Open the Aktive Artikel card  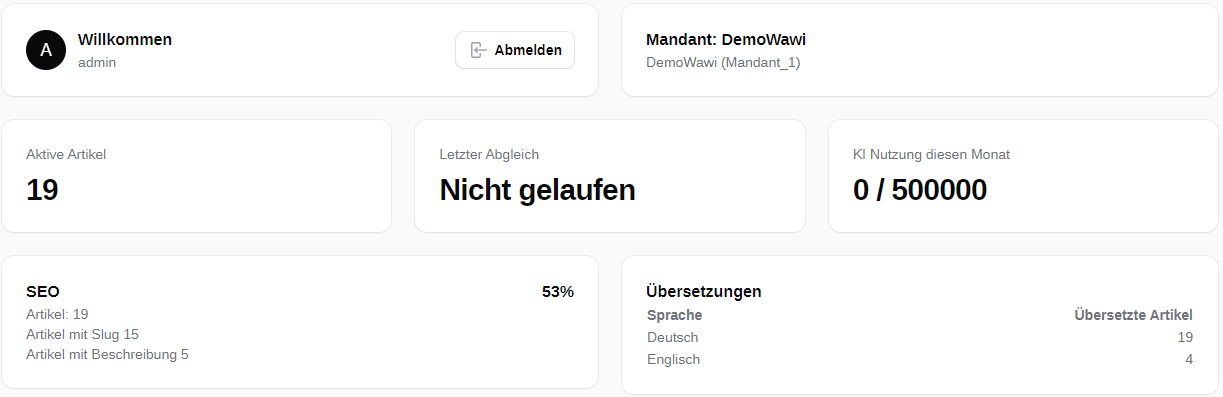click(196, 176)
